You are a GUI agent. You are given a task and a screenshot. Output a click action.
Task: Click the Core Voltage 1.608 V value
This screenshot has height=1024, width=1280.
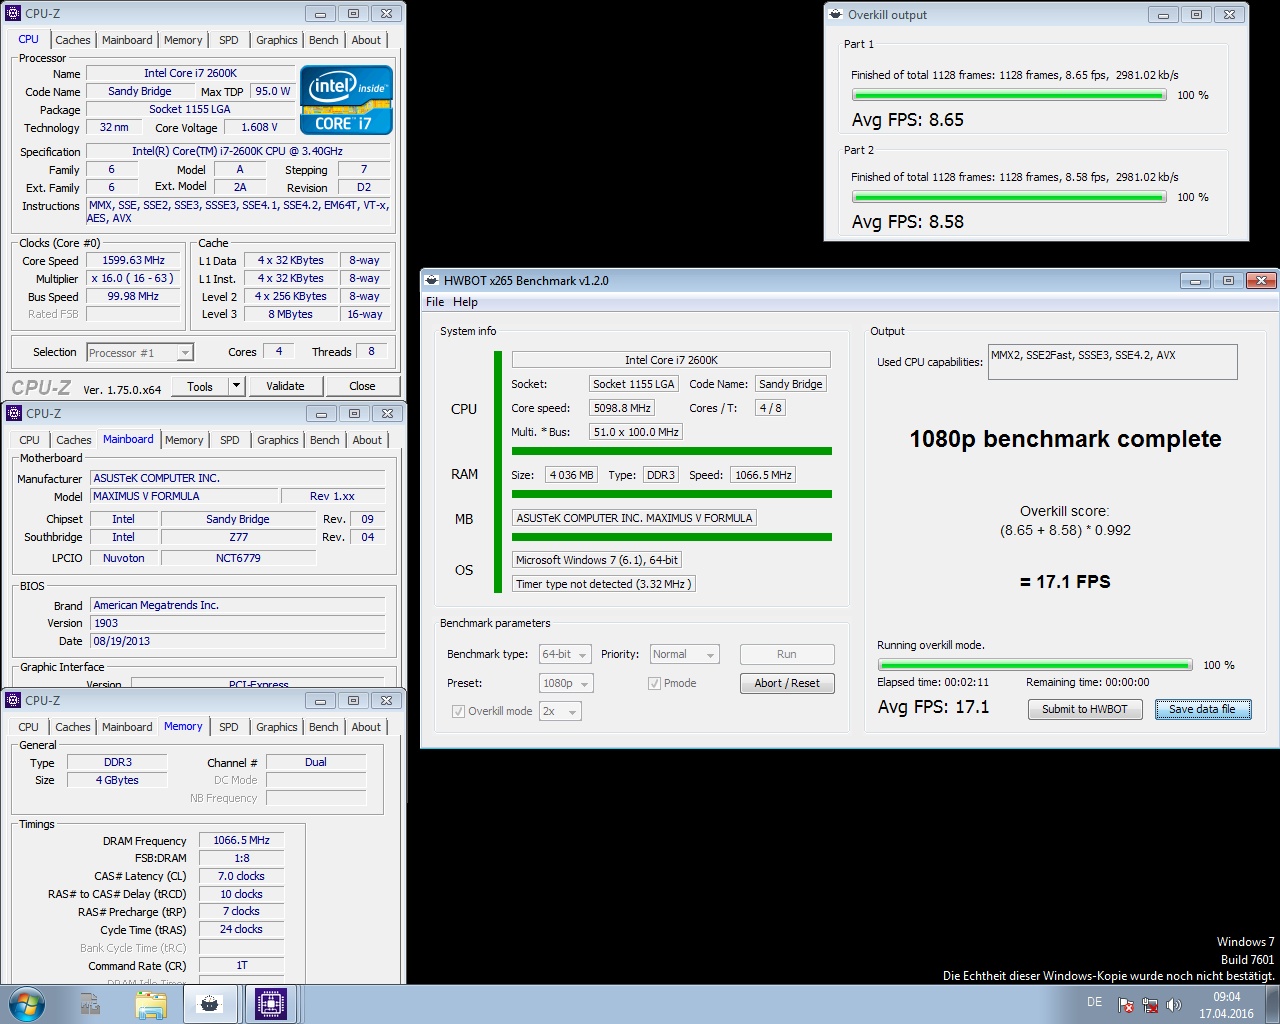(x=259, y=127)
